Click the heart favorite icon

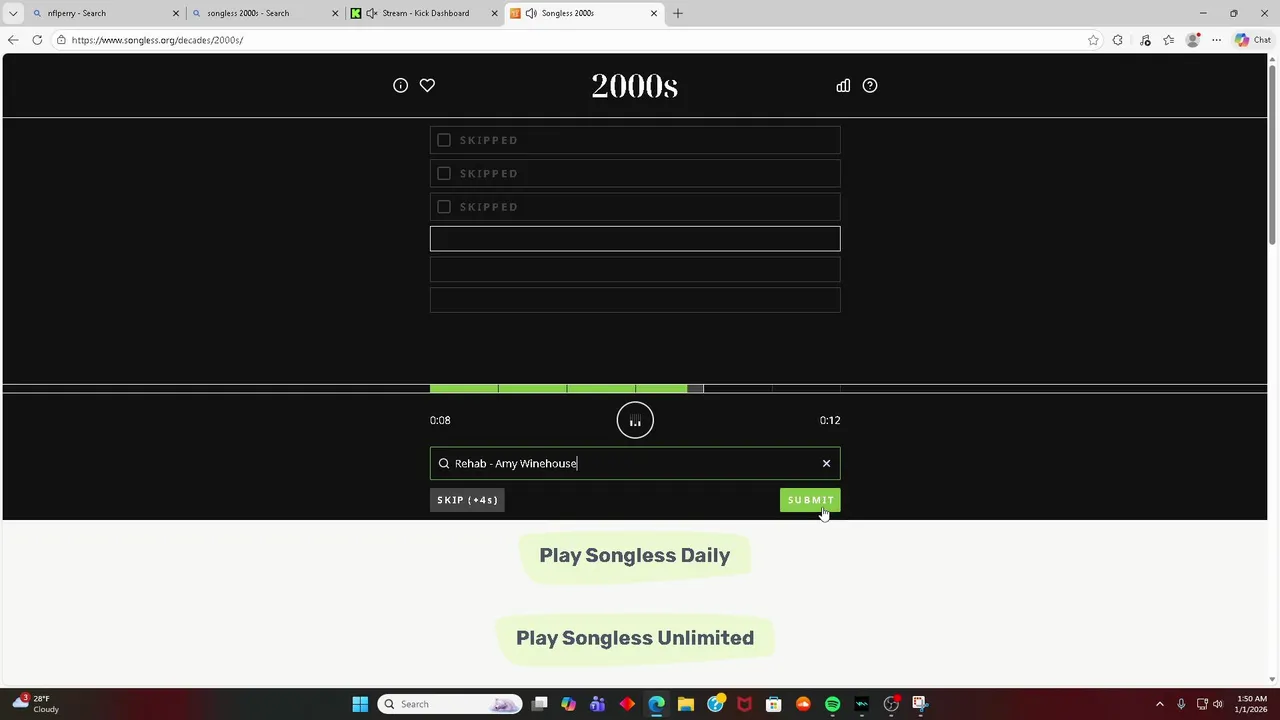pos(427,86)
